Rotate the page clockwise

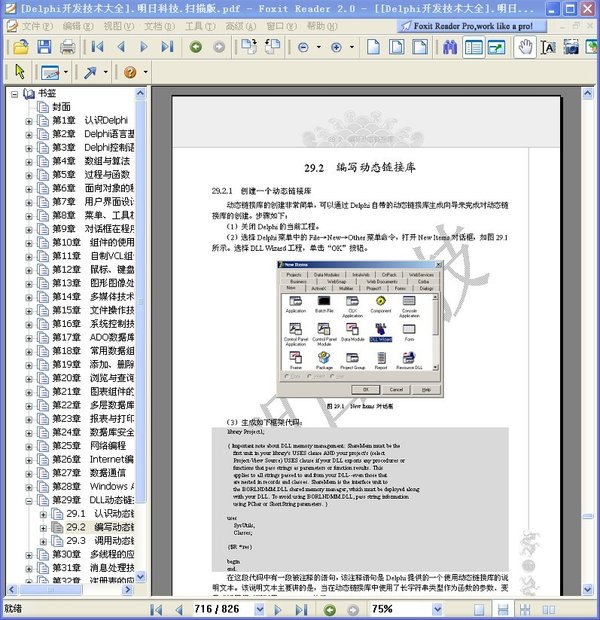coord(249,46)
